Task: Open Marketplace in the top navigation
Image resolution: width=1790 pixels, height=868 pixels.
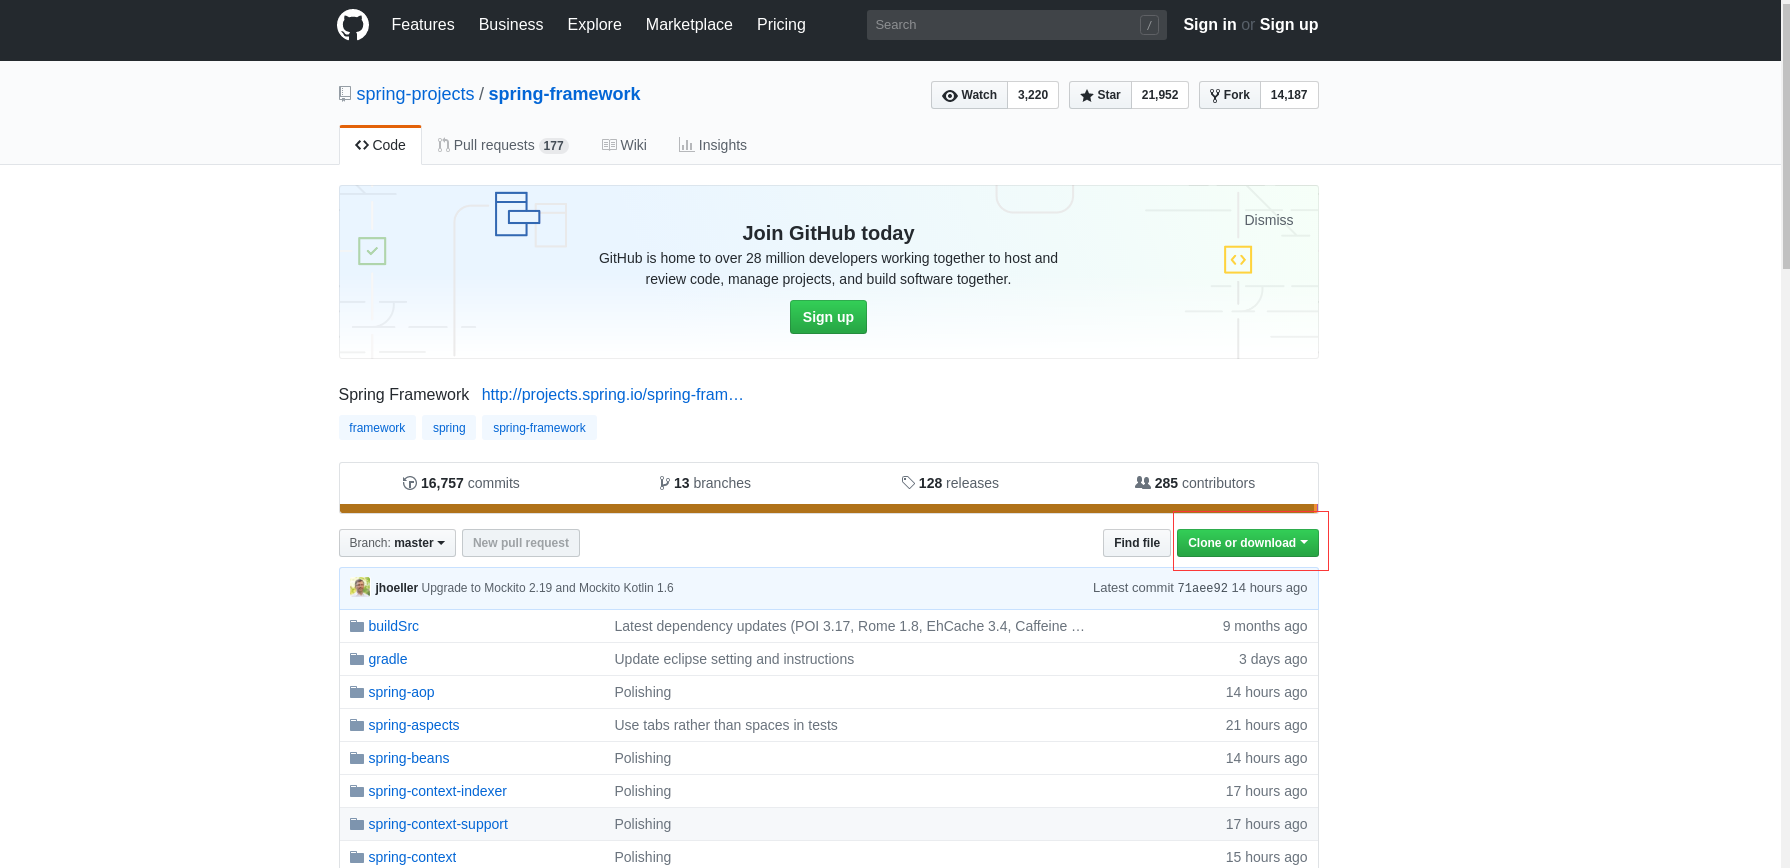Action: [689, 25]
